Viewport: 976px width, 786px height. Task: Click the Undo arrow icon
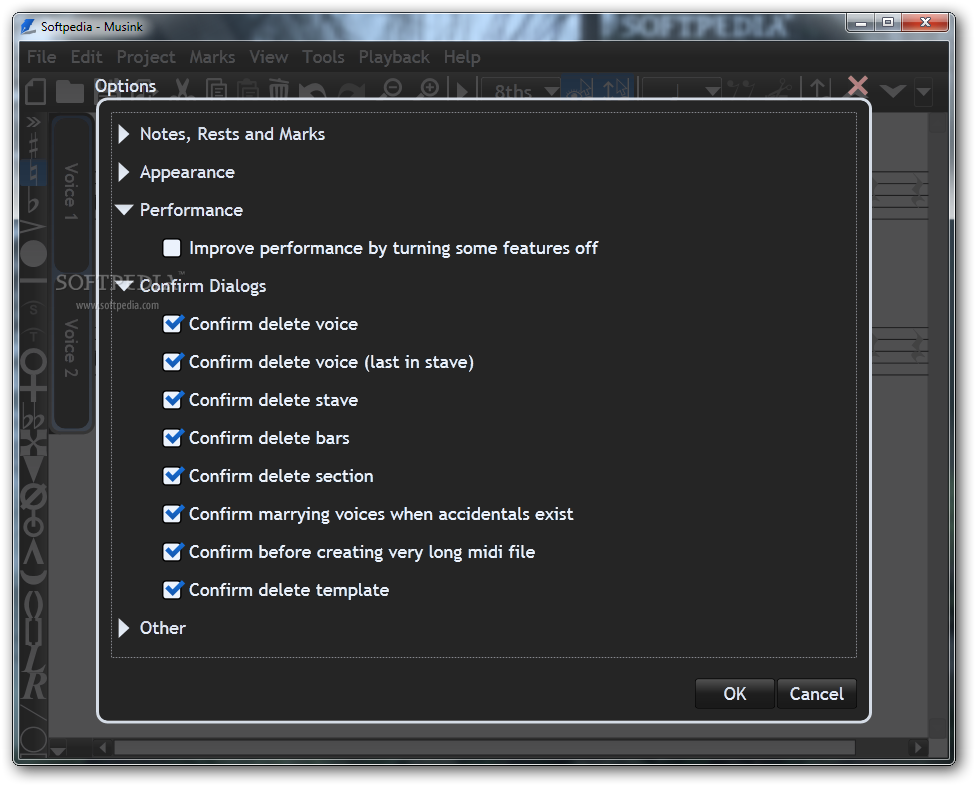(x=312, y=91)
